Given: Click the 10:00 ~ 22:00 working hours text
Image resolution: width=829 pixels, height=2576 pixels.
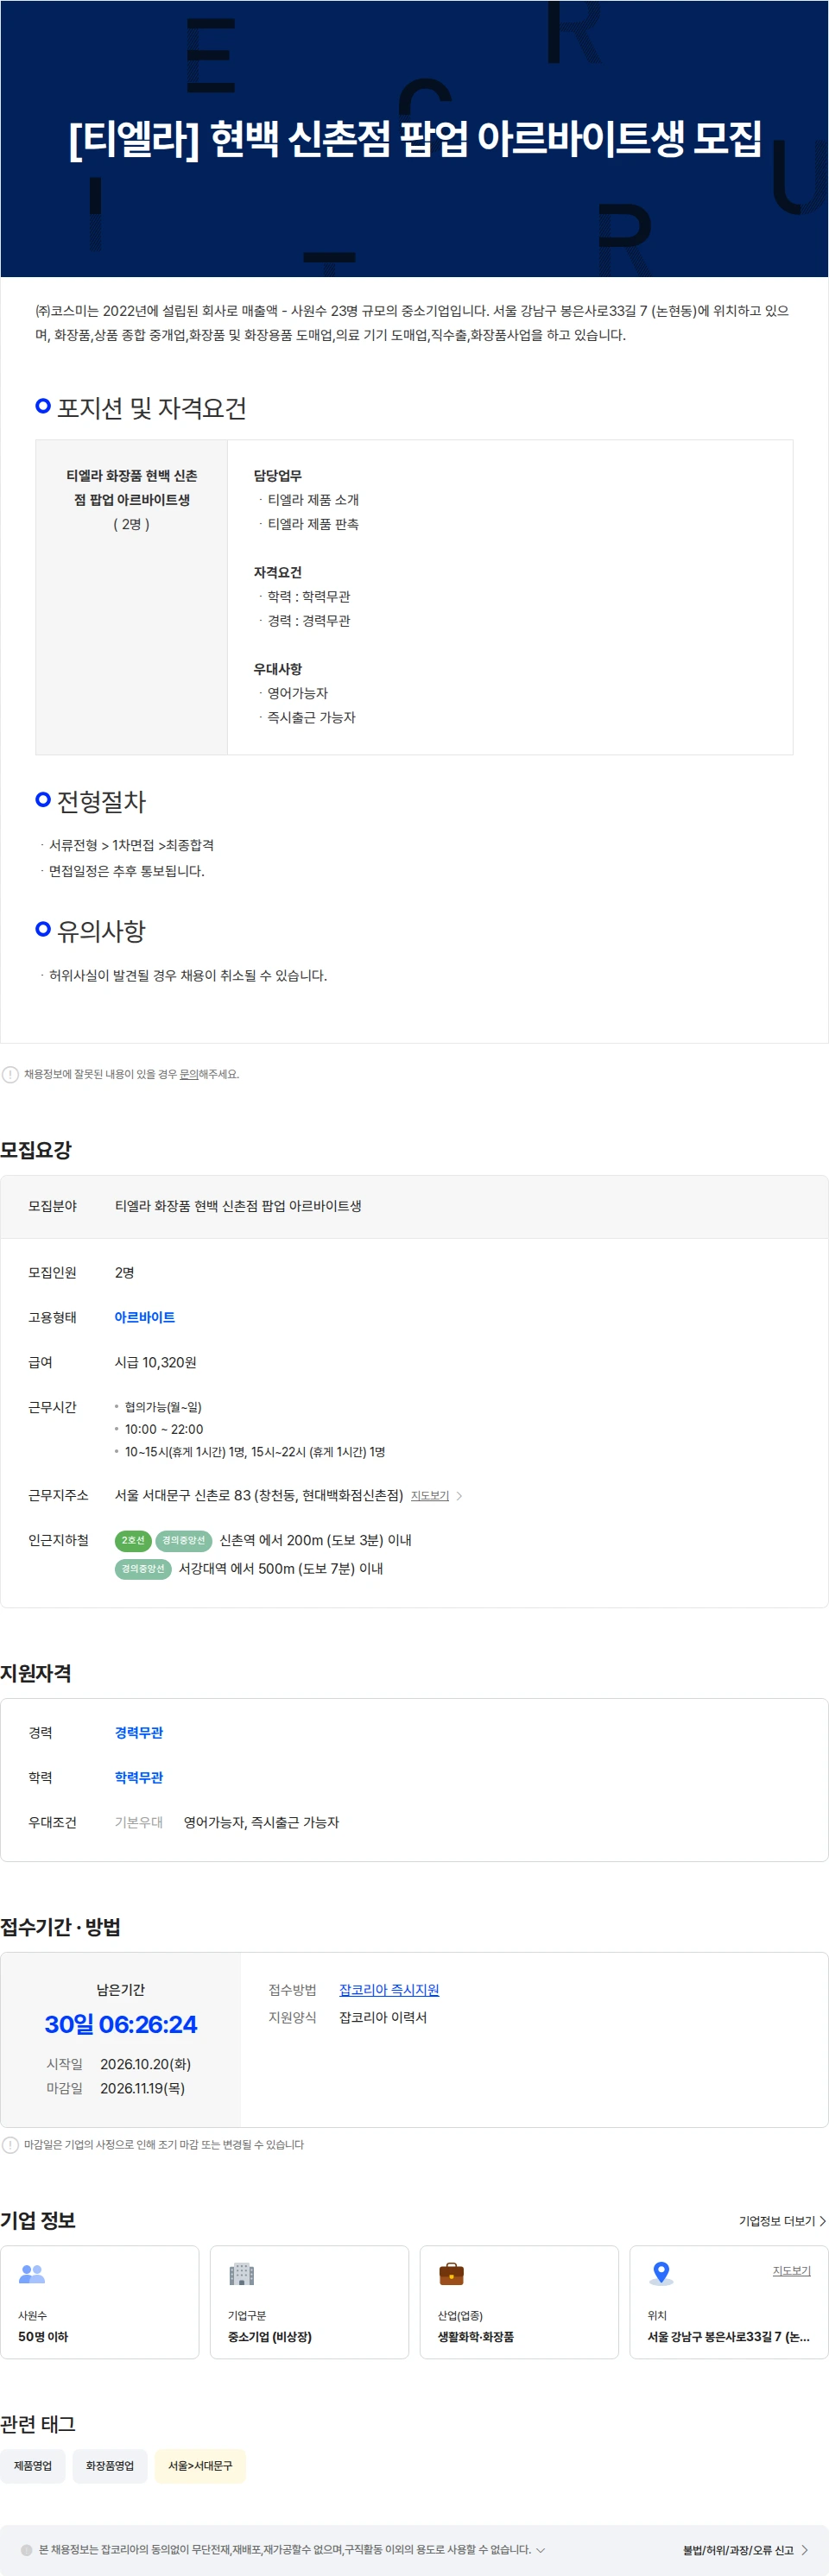Looking at the screenshot, I should 164,1429.
